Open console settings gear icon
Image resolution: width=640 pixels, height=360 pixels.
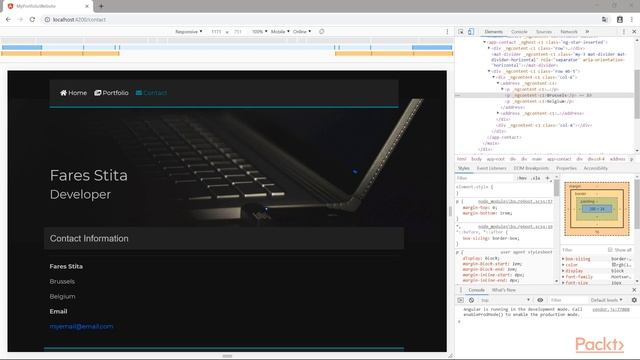634,300
